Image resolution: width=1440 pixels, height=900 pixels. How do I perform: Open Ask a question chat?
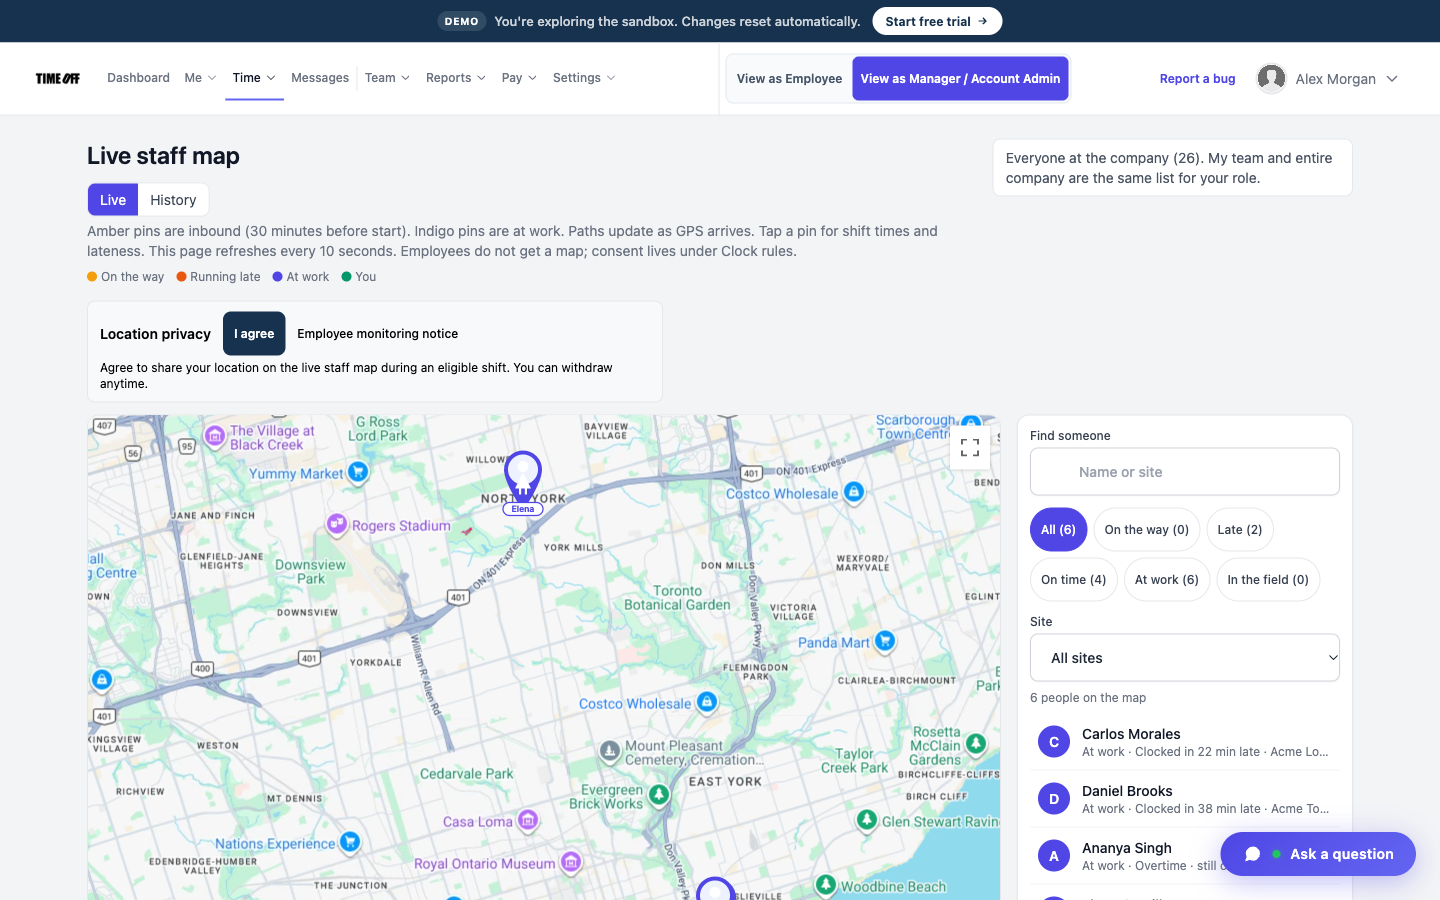1318,854
